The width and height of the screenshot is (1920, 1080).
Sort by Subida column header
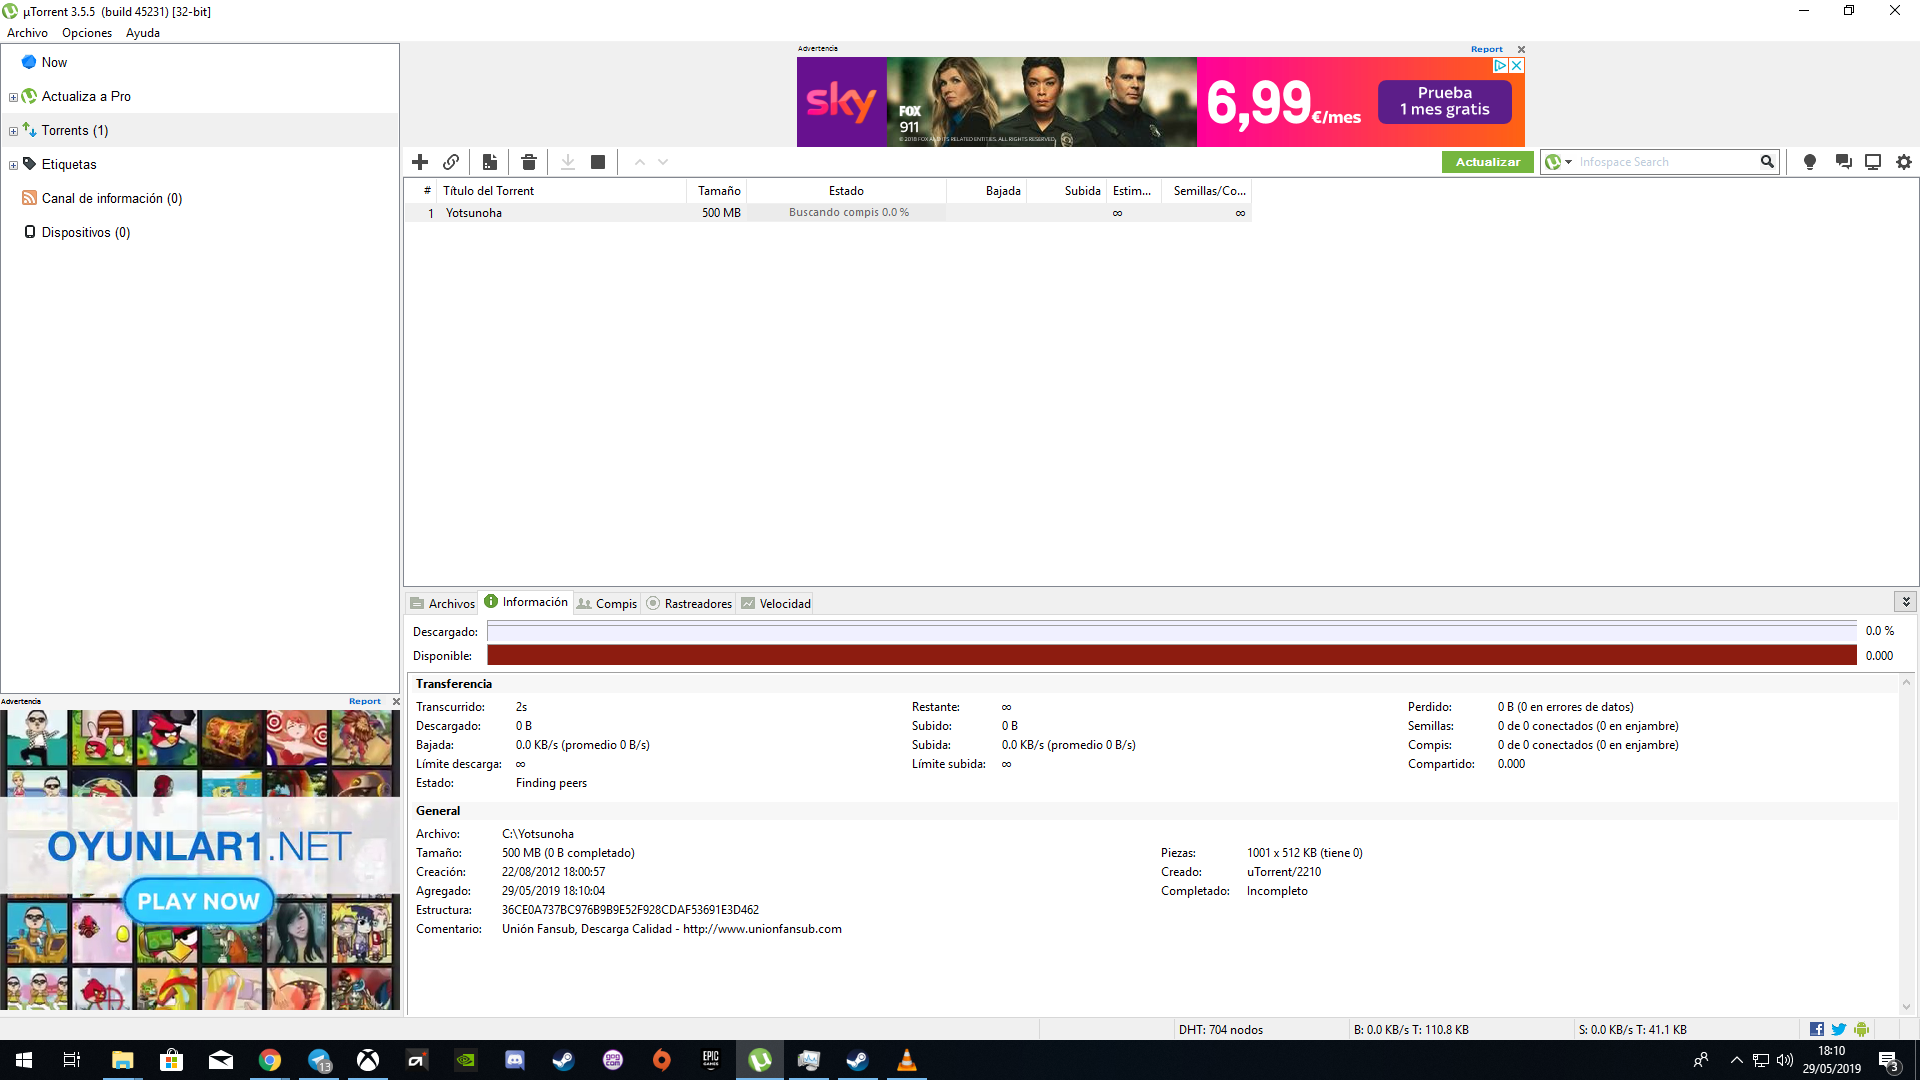pos(1067,191)
